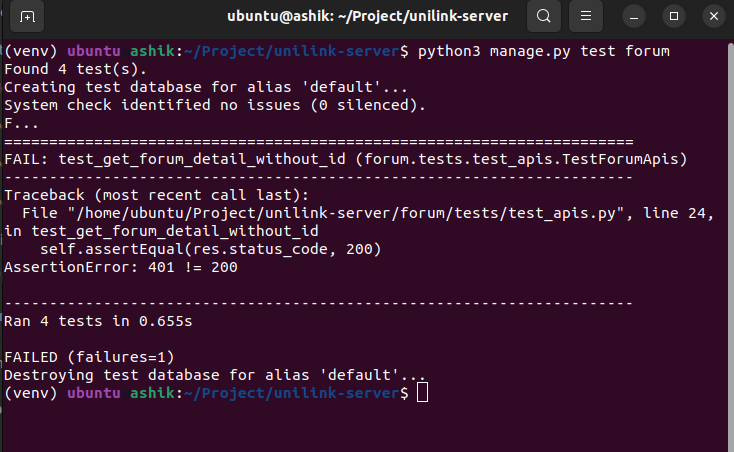Click the F... test progress output

point(22,123)
